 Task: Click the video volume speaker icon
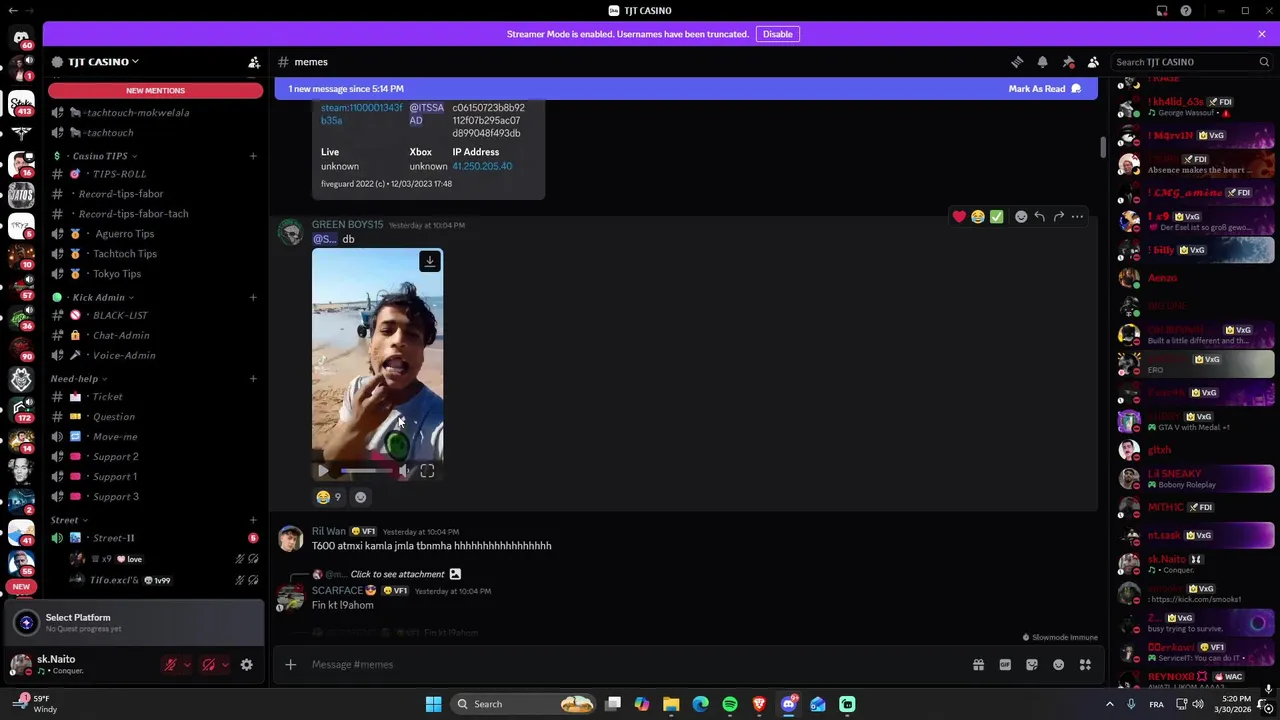[x=403, y=471]
